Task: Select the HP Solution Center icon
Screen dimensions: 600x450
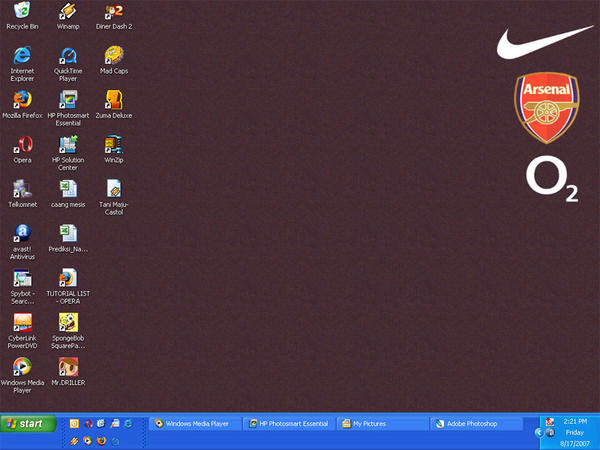Action: 68,153
